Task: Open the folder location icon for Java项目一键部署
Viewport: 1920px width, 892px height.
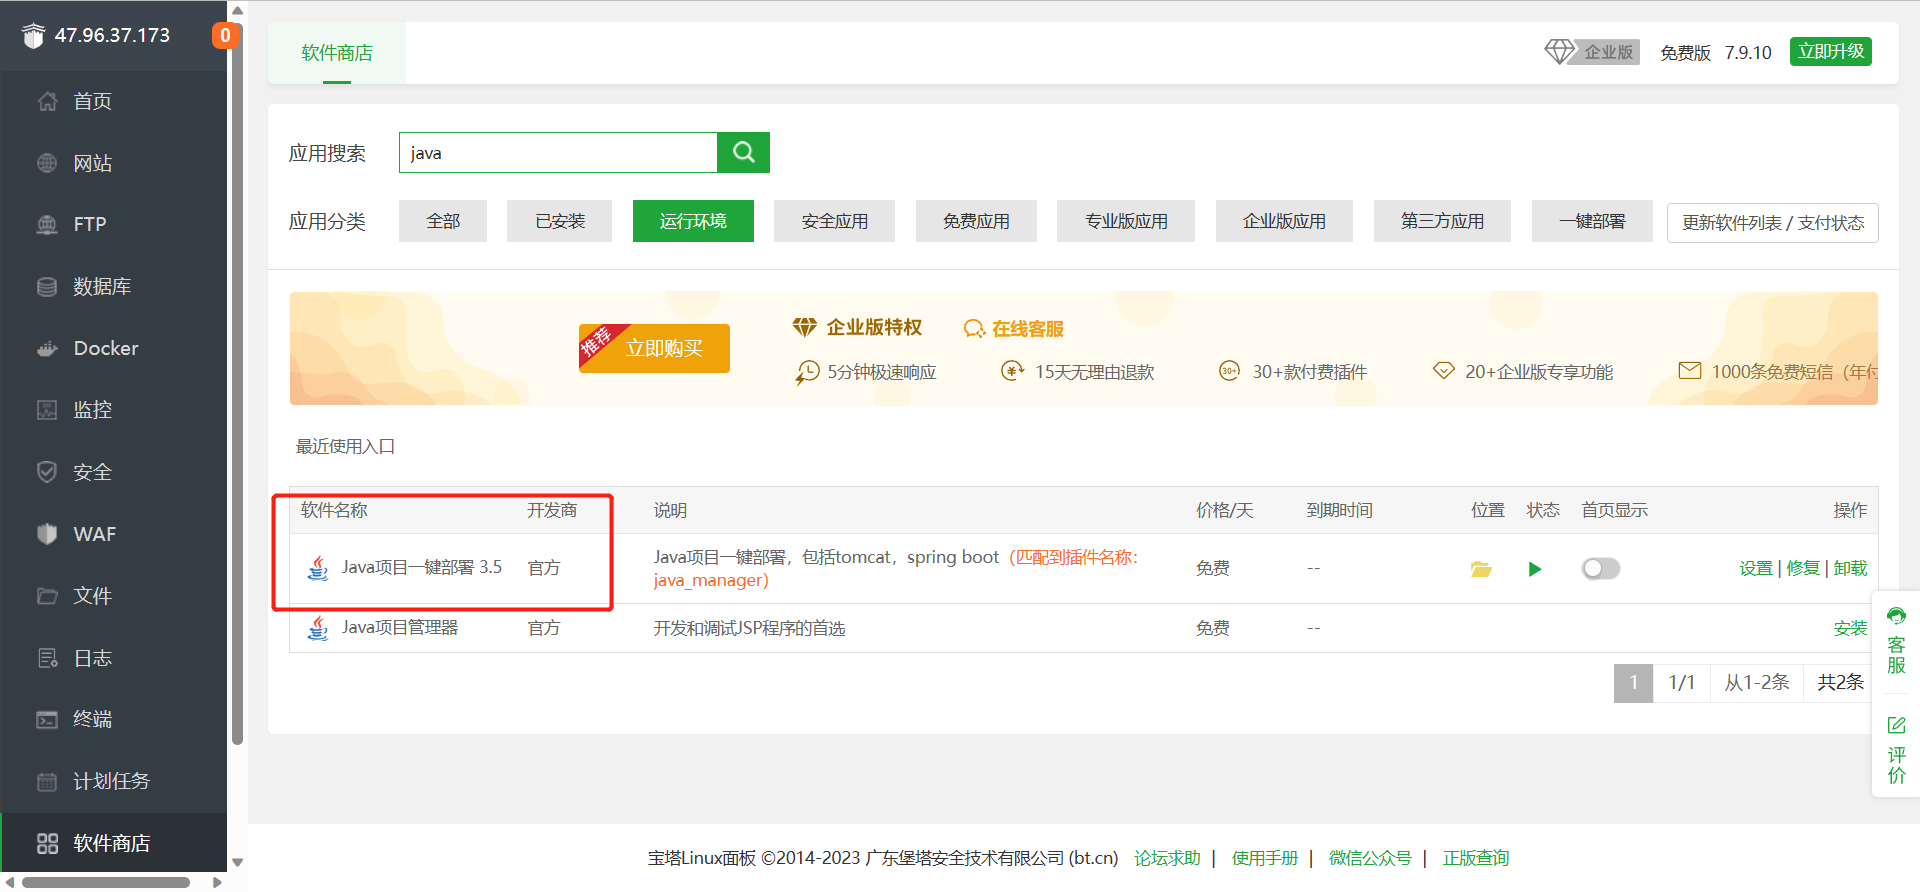Action: click(x=1481, y=569)
